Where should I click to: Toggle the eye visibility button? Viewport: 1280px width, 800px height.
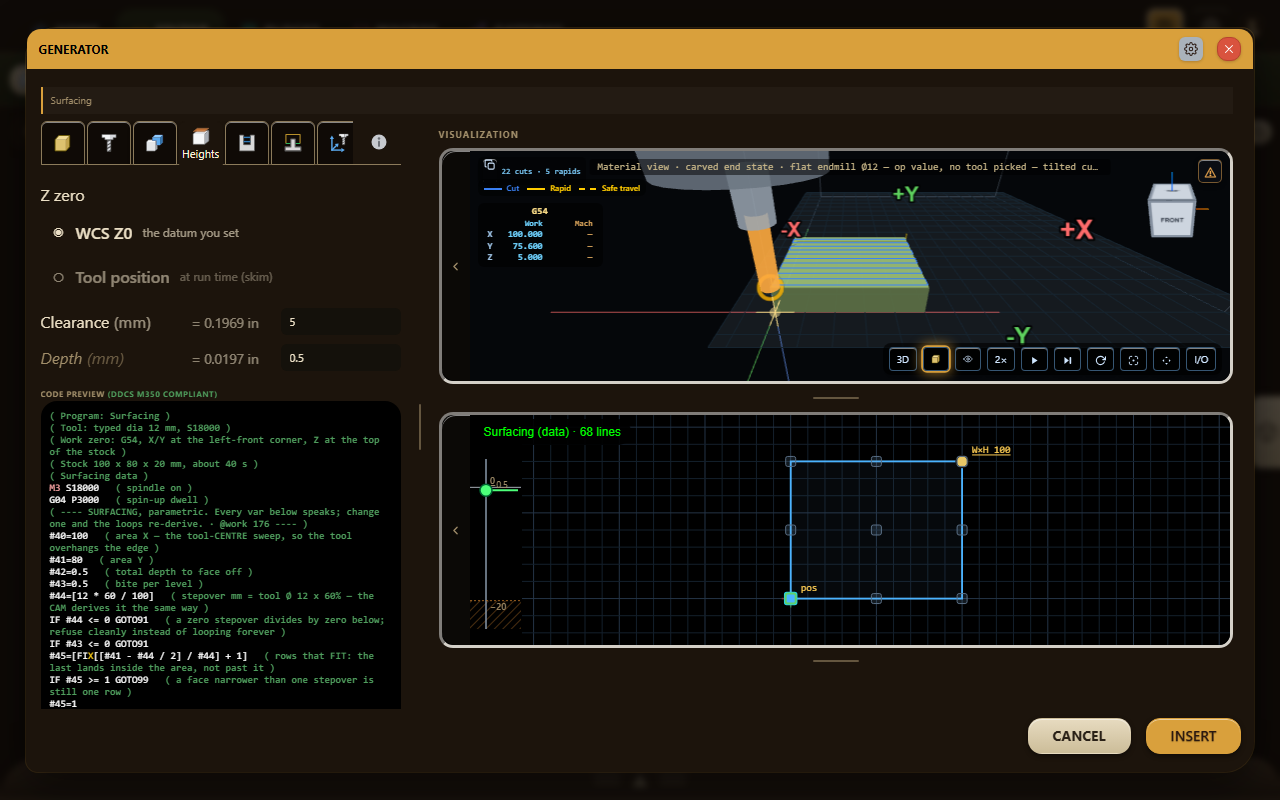tap(968, 359)
